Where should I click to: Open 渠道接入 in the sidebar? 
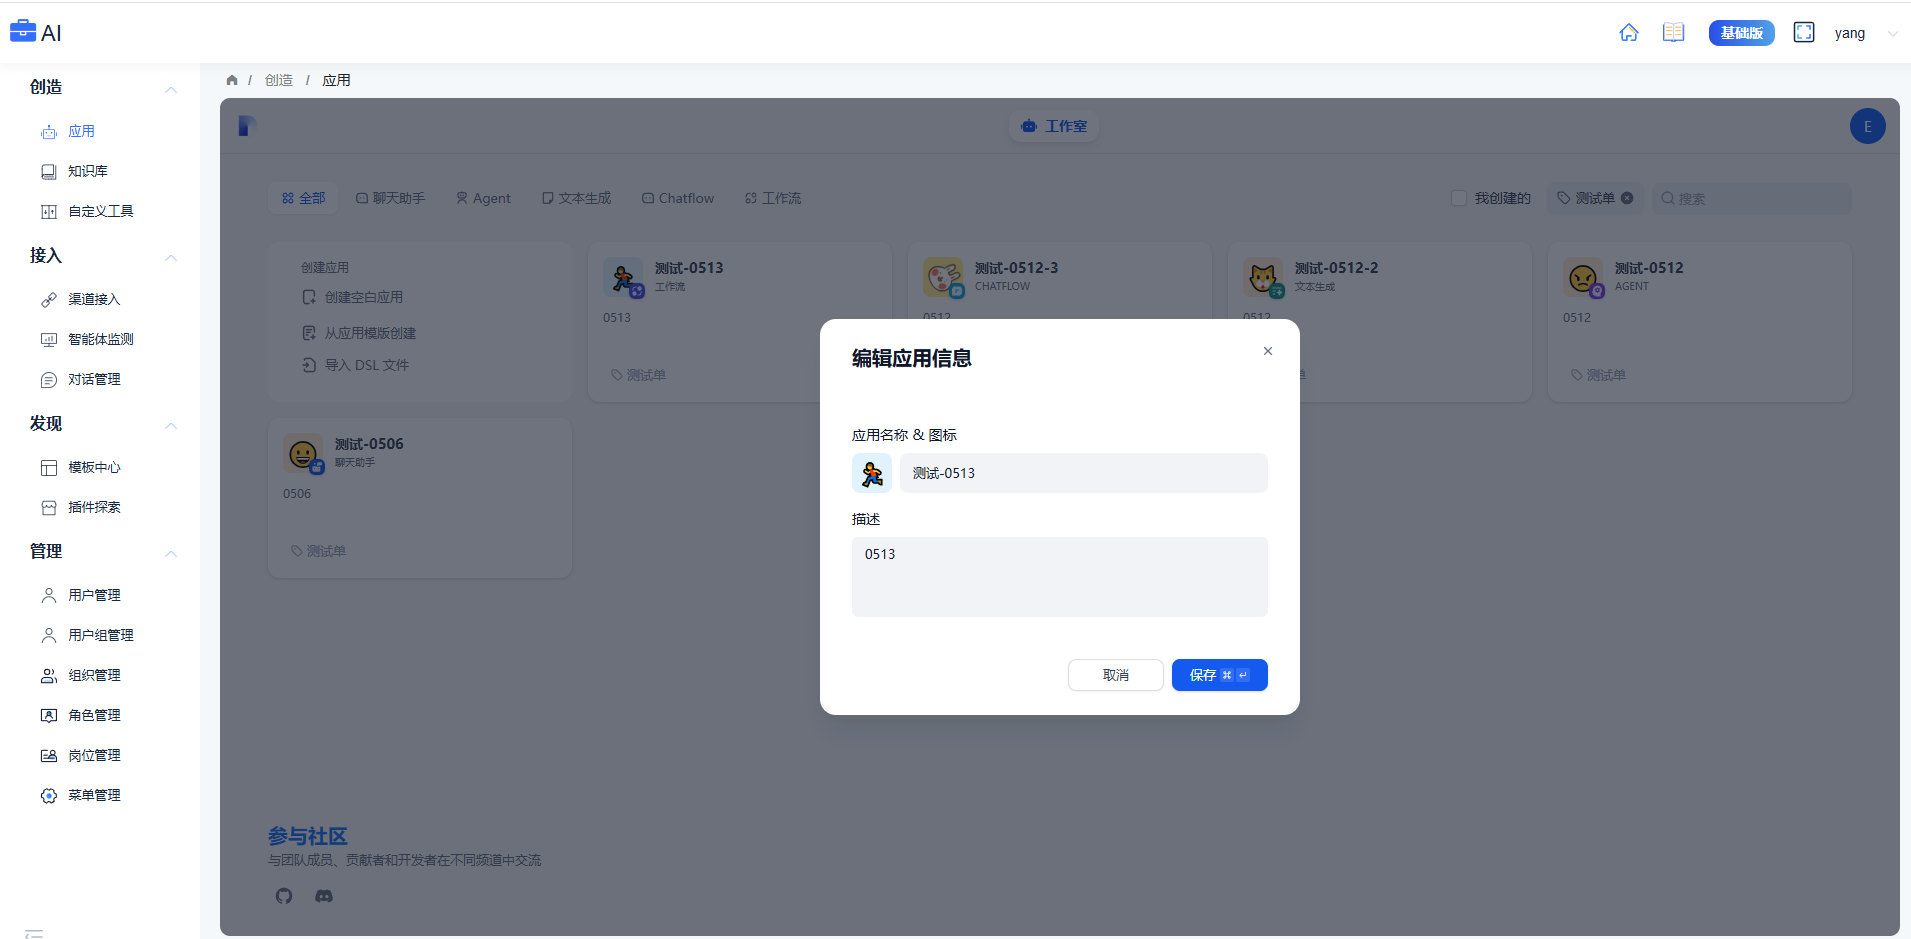94,299
